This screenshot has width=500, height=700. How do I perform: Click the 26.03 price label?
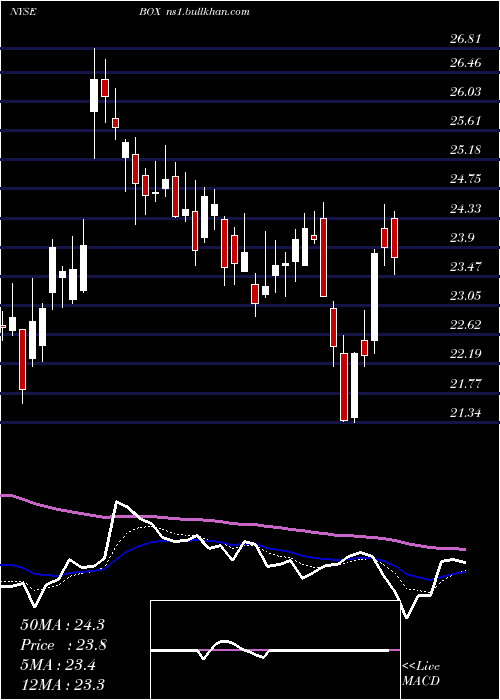(465, 92)
